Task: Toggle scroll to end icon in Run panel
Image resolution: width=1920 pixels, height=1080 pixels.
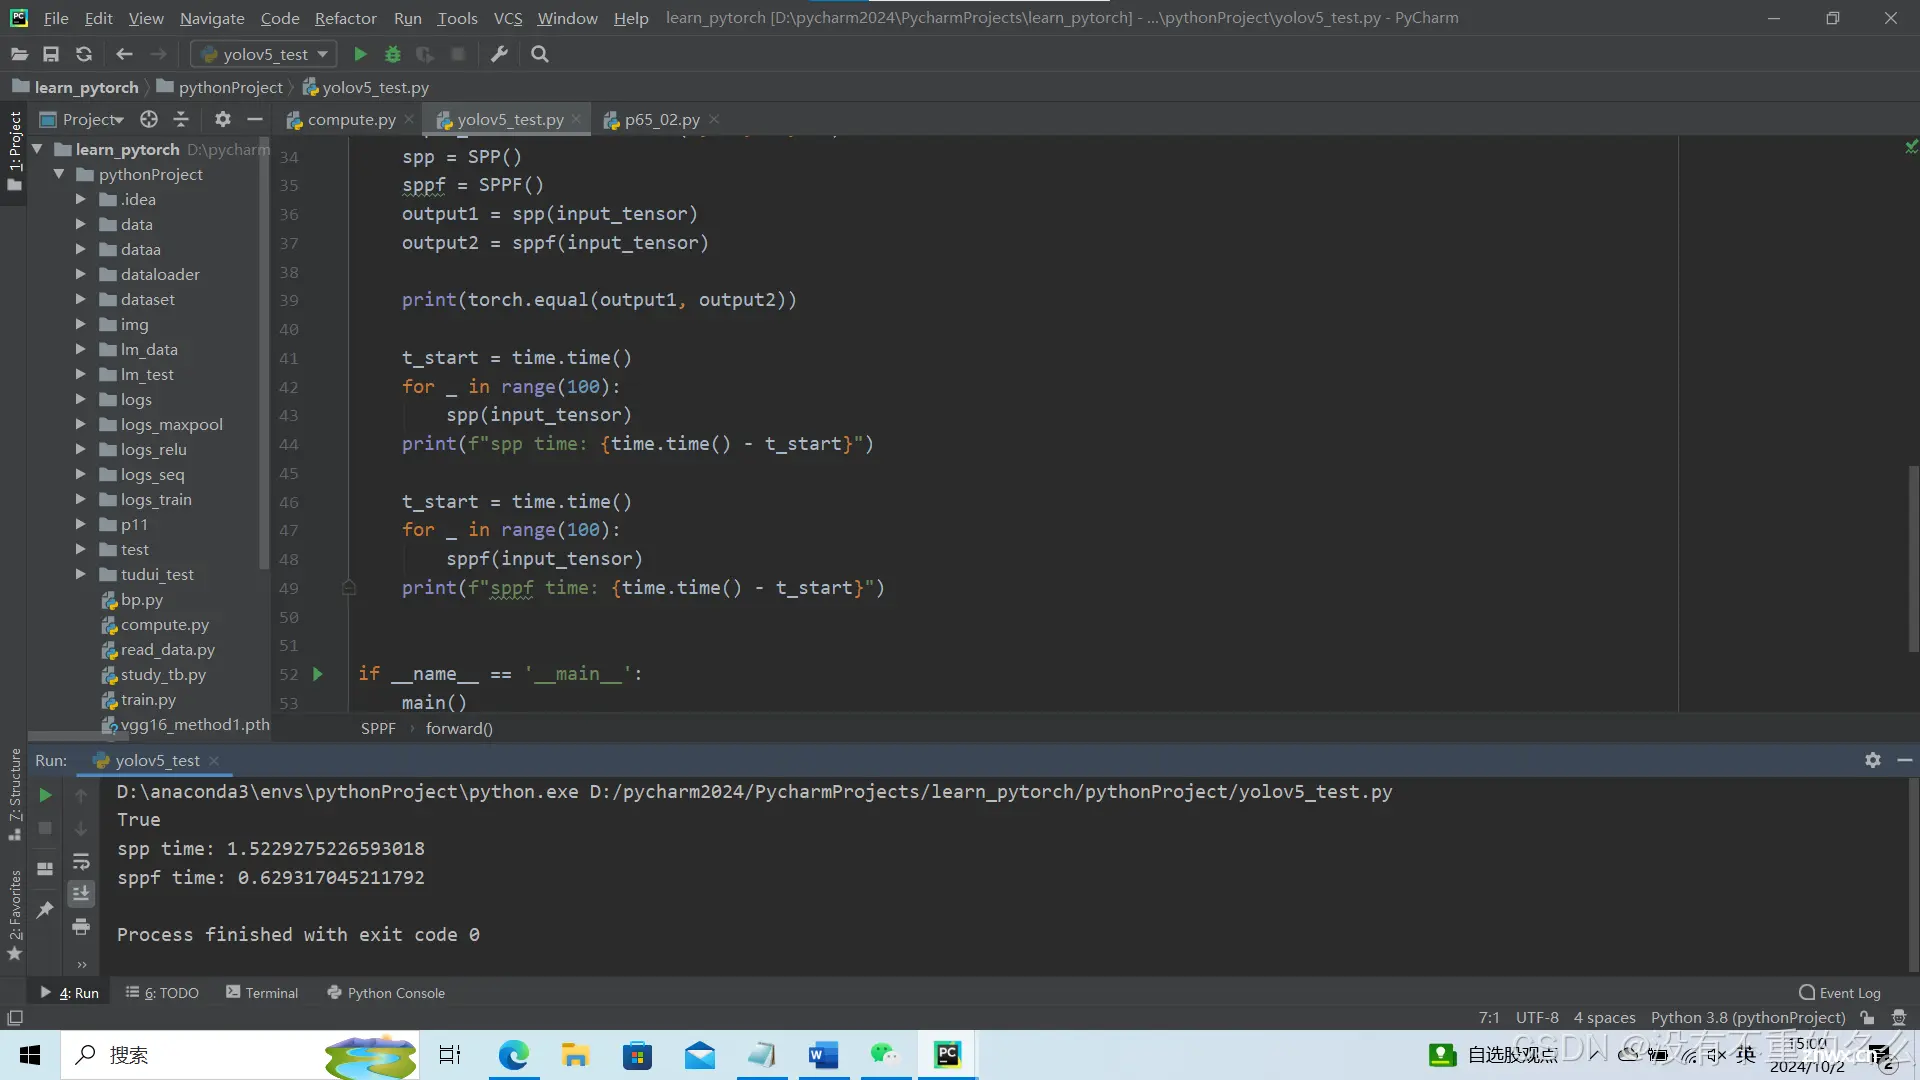Action: coord(81,893)
